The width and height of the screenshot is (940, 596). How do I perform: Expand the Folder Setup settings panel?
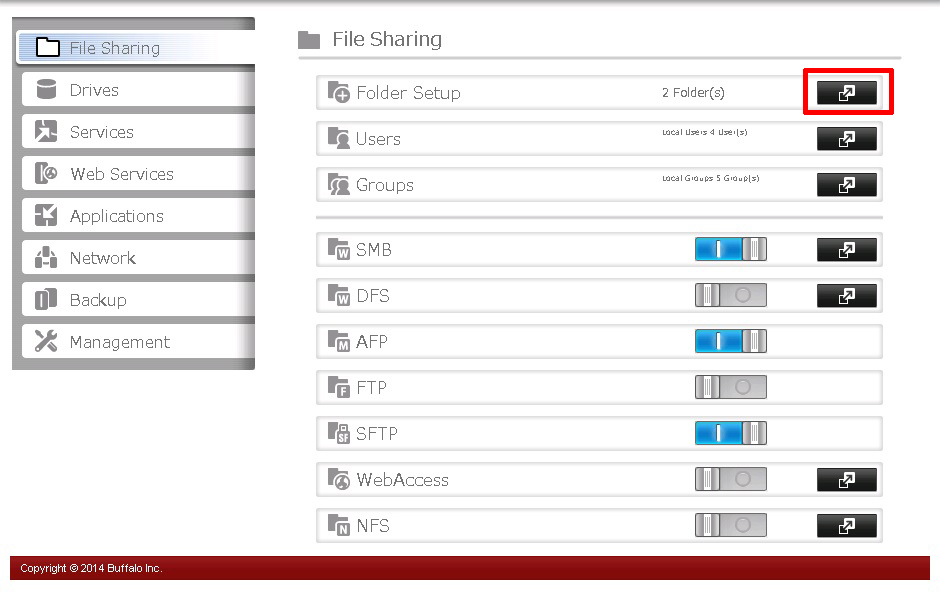click(x=847, y=92)
